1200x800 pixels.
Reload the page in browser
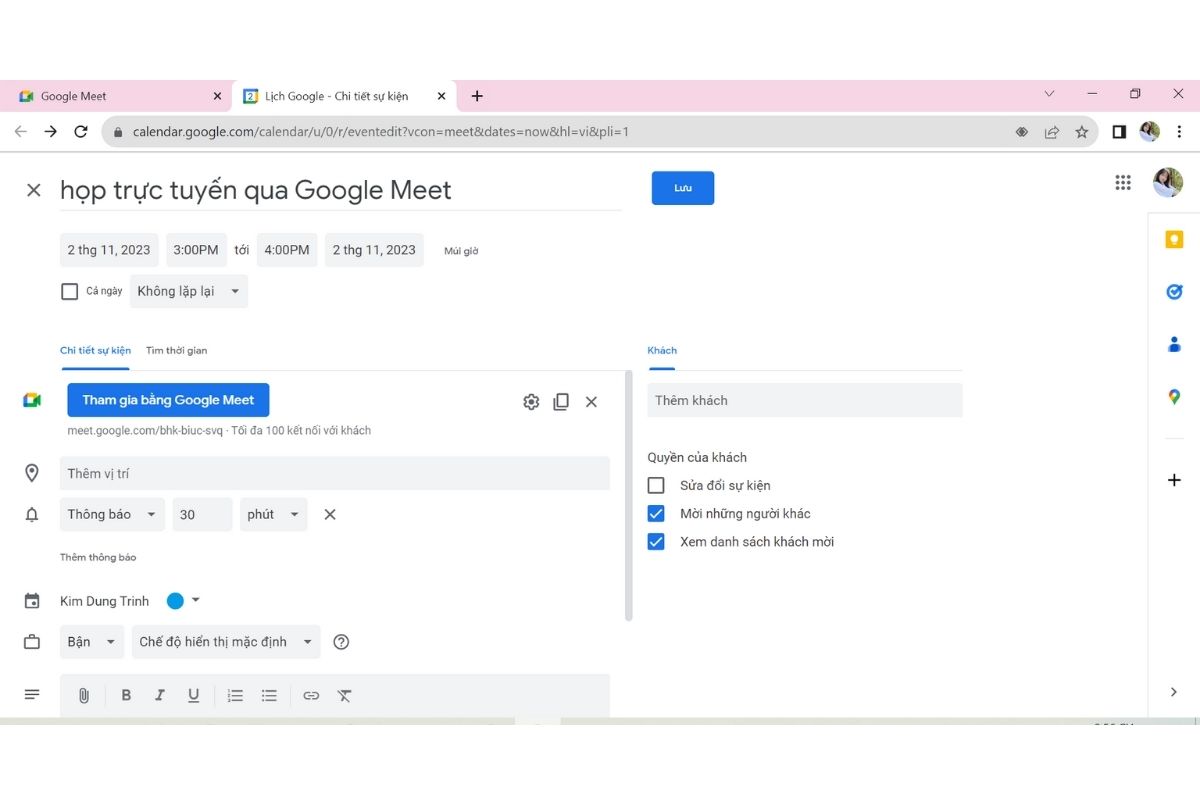(x=81, y=131)
